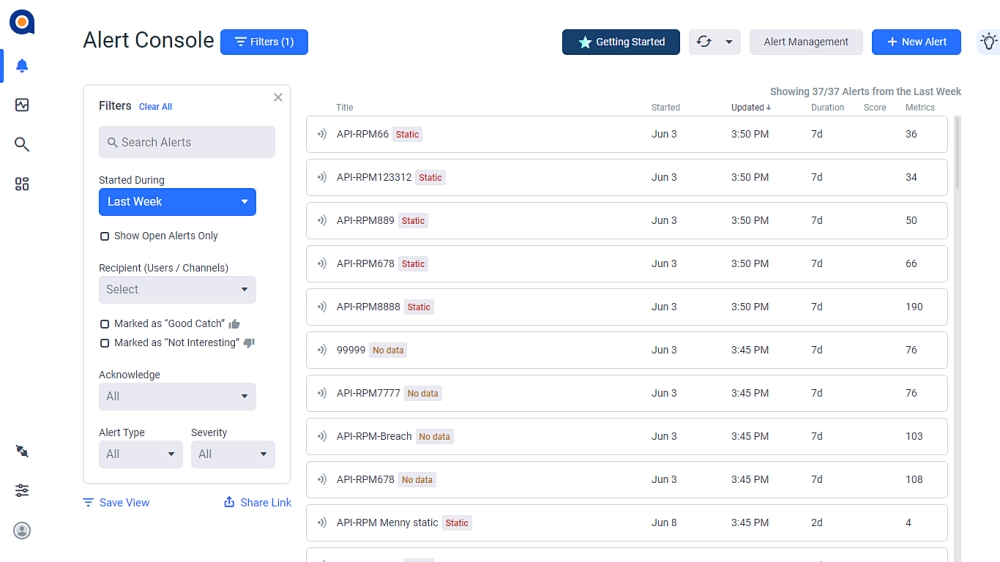
Task: Open the Acknowledge dropdown
Action: (x=177, y=396)
